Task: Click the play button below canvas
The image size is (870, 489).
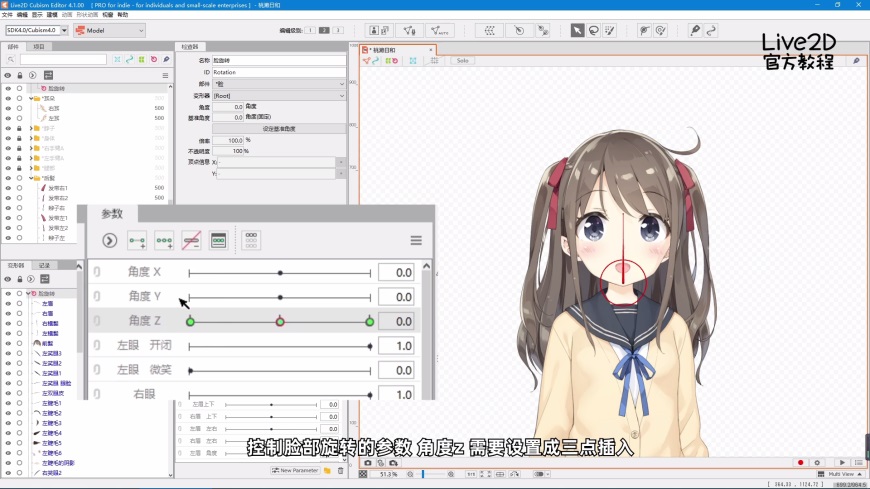Action: (842, 462)
